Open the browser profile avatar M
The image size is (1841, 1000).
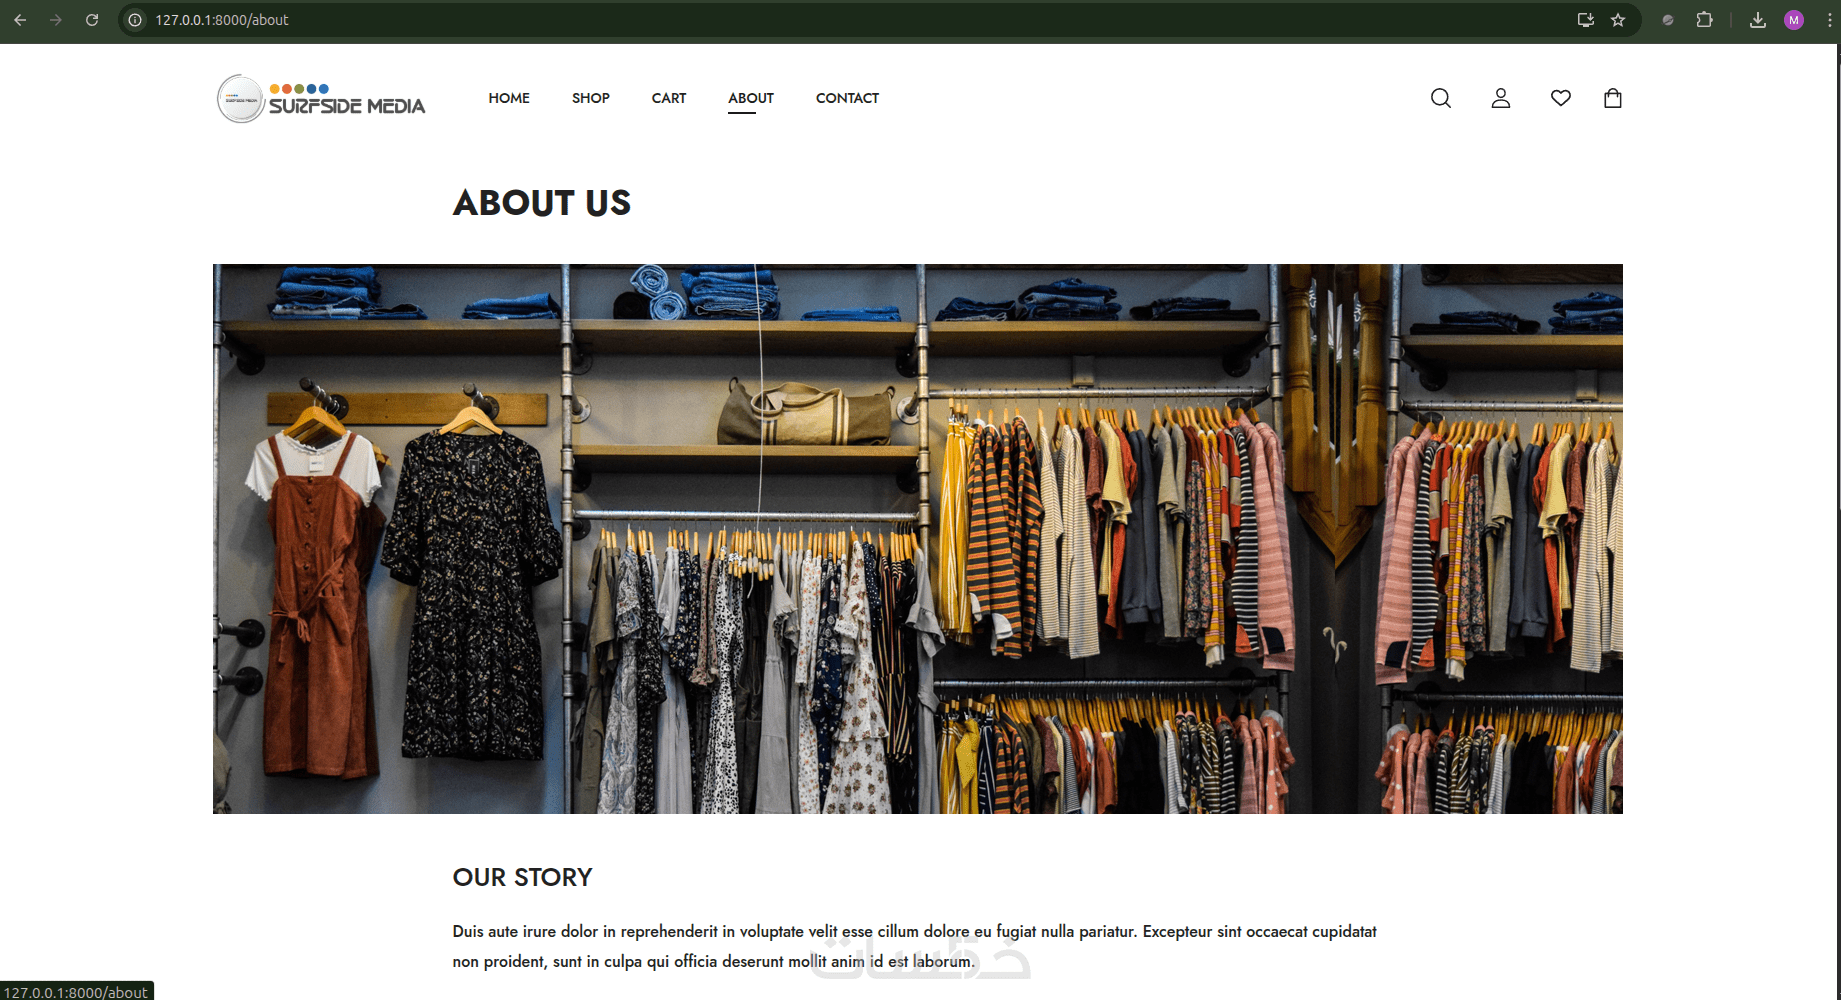(x=1794, y=20)
